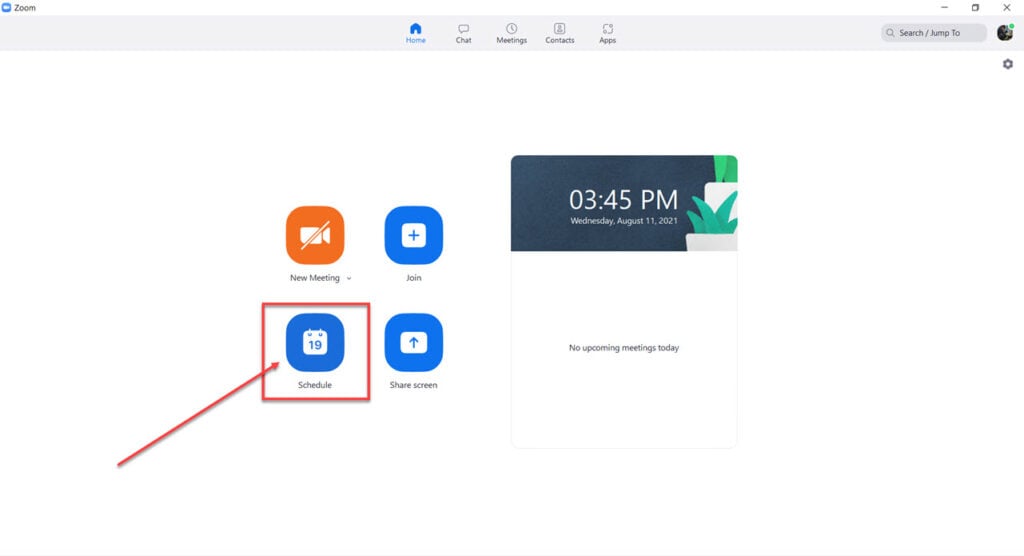Open Settings via the gear icon
Viewport: 1024px width, 556px height.
pos(1008,64)
